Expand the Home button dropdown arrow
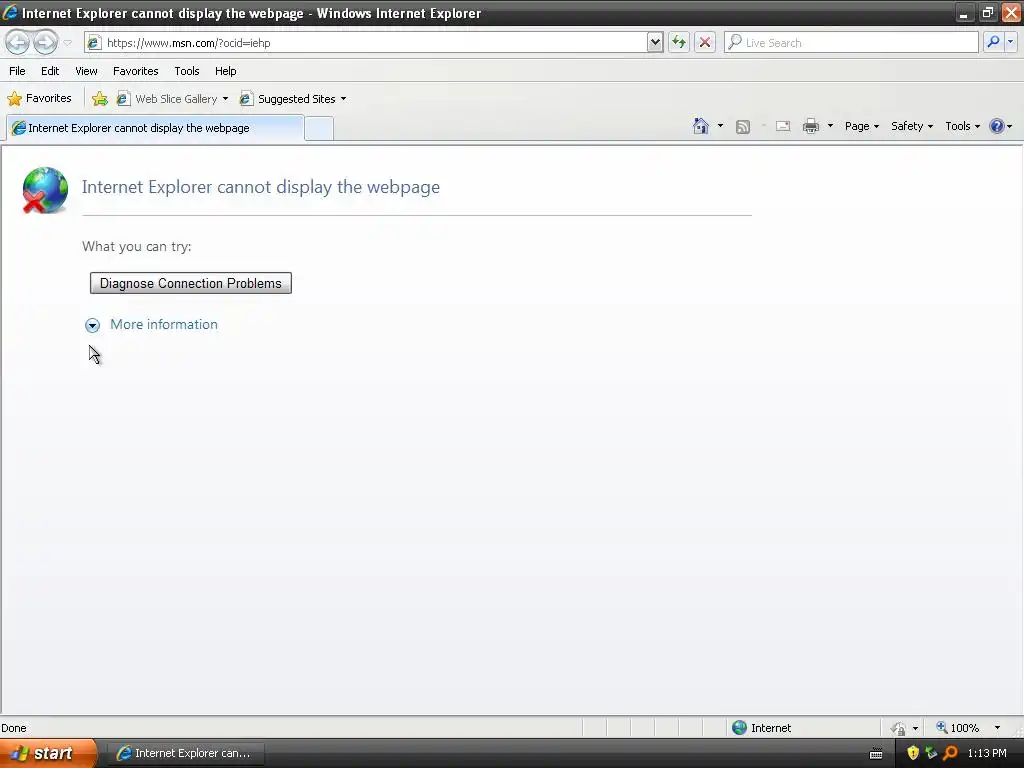Viewport: 1024px width, 768px height. click(x=720, y=126)
